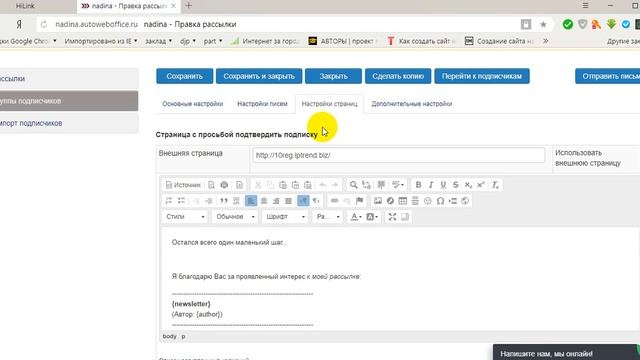Click the Insert Table icon
The image size is (640, 360).
coord(403,200)
